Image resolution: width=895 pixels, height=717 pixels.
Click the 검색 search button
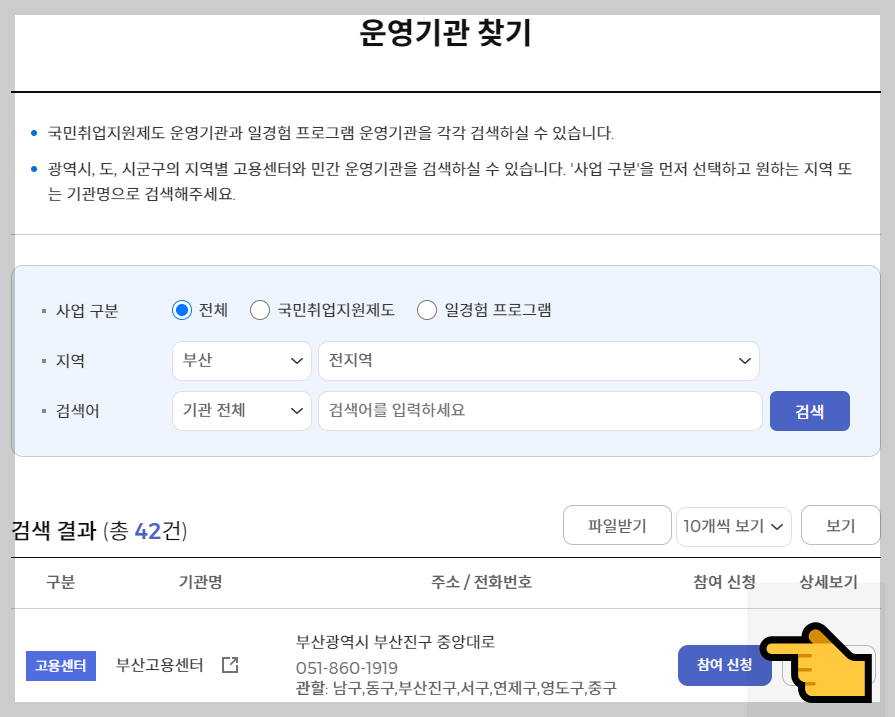click(810, 411)
